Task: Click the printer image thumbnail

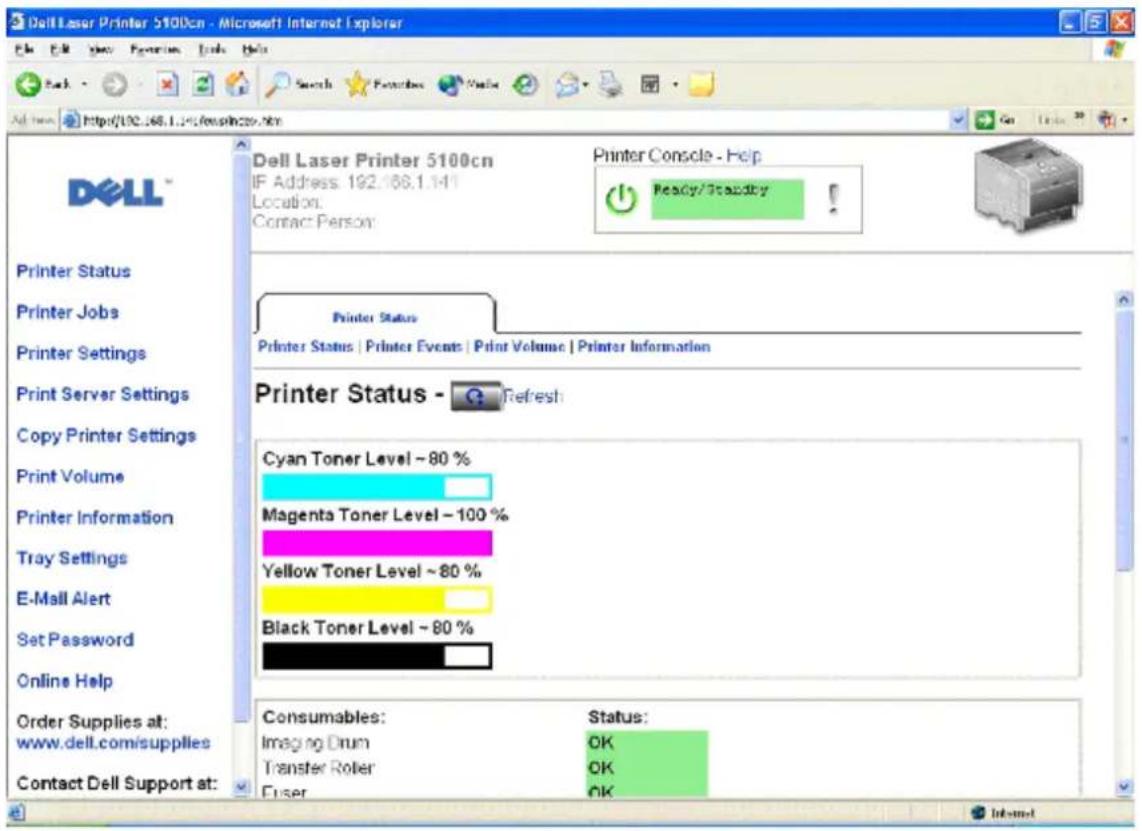Action: [1028, 185]
